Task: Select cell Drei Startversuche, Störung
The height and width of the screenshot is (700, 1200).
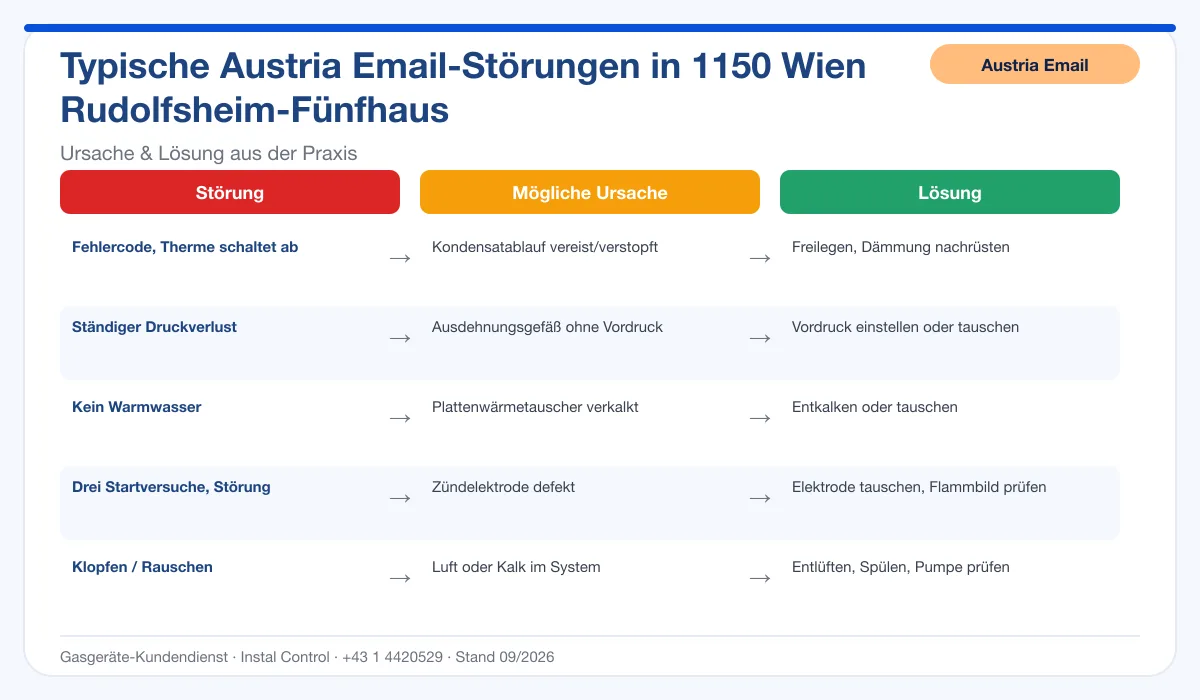Action: (171, 487)
